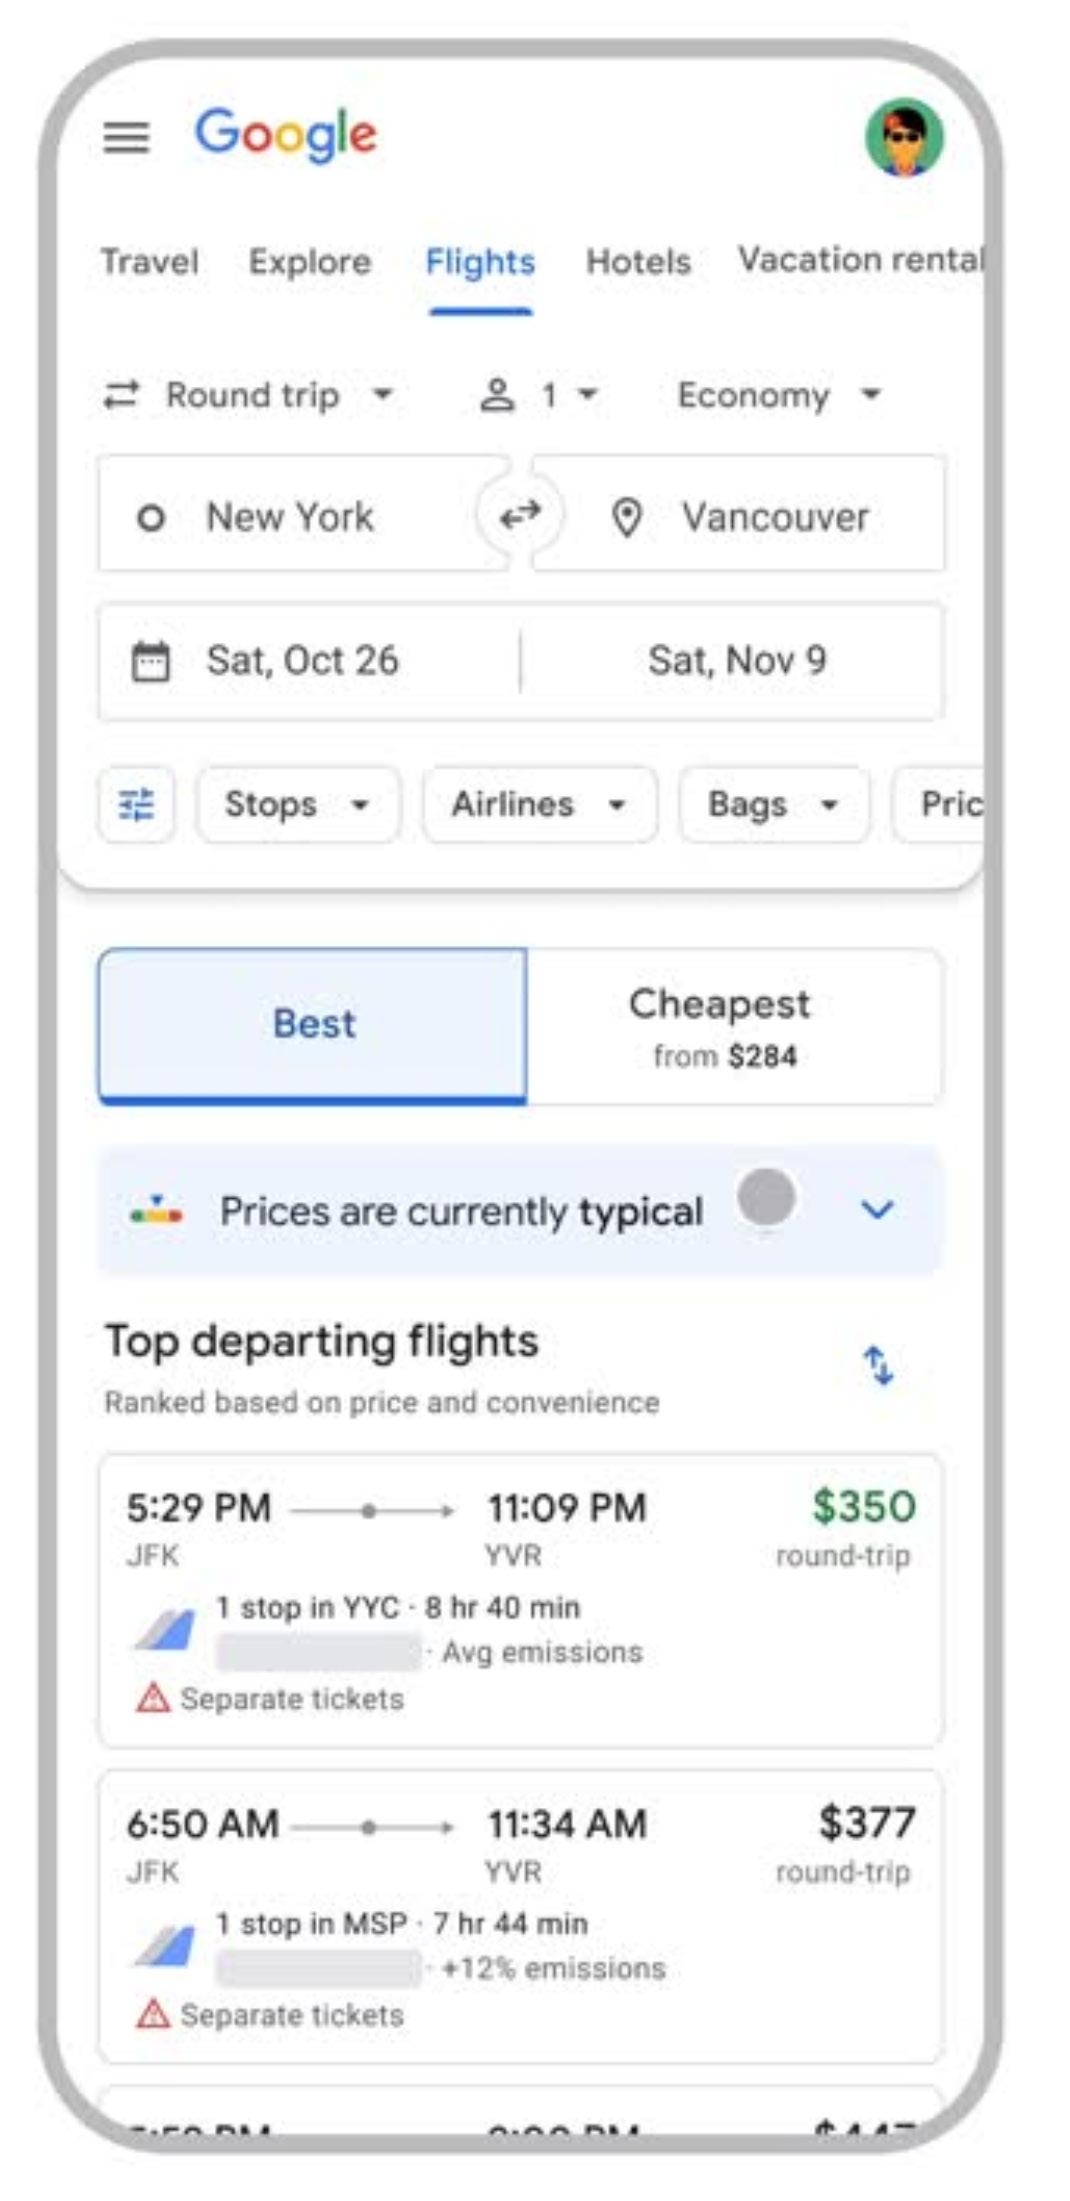This screenshot has width=1070, height=2201.
Task: Click the calendar icon by departure date
Action: pos(151,661)
